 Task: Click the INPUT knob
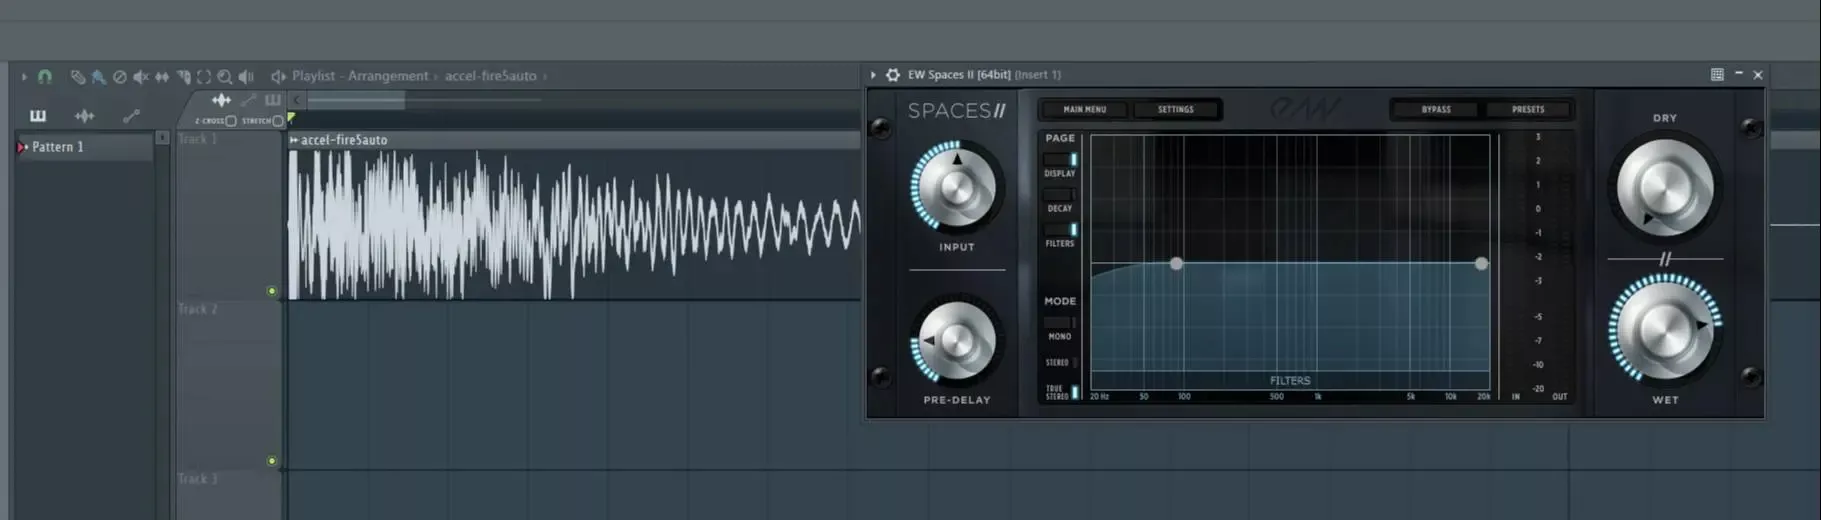[956, 188]
